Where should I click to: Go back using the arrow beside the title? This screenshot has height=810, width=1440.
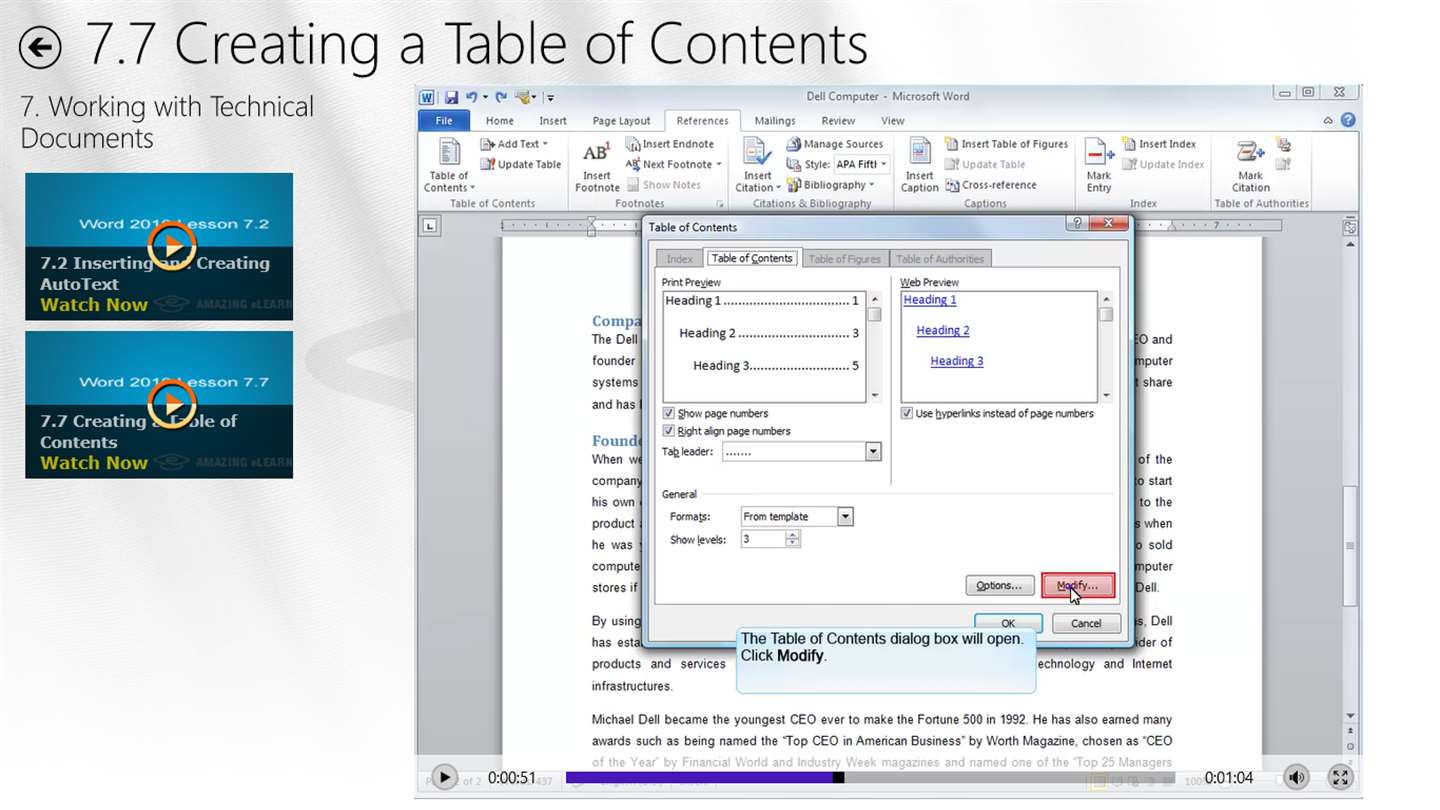(40, 46)
